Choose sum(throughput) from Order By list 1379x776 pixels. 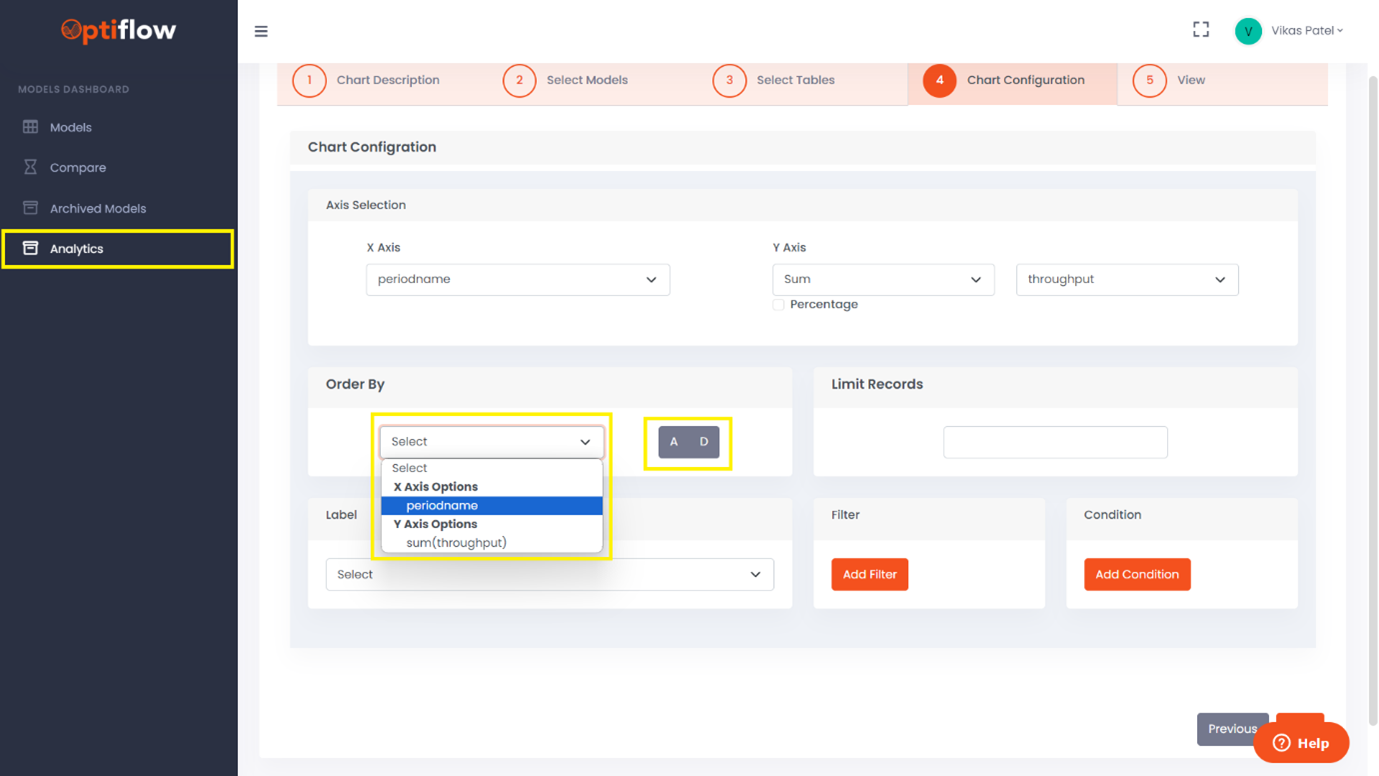point(456,543)
